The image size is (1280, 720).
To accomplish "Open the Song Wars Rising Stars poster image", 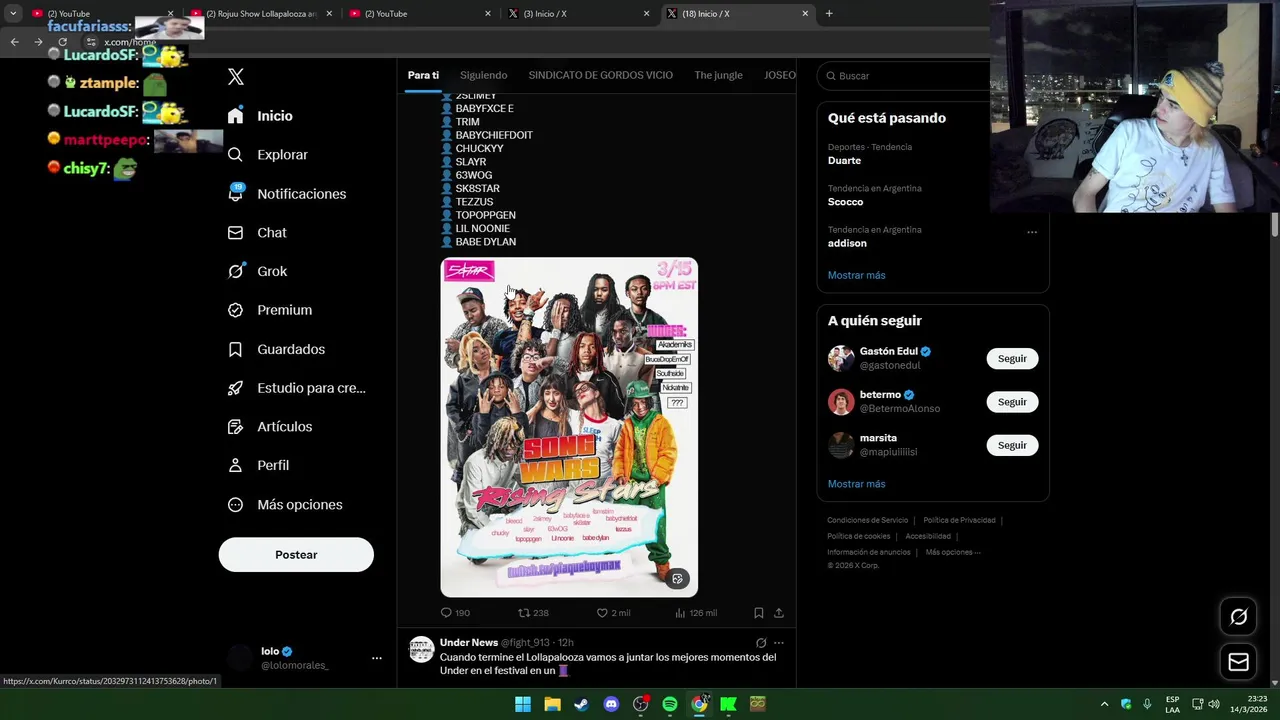I will click(569, 427).
